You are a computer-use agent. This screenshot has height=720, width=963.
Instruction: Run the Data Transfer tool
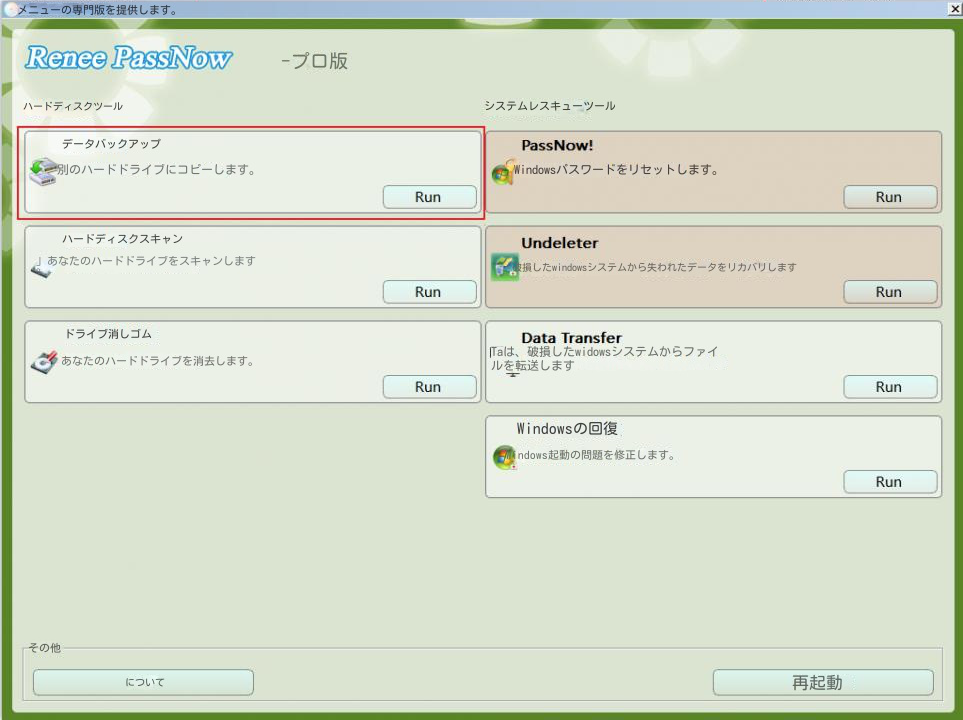click(x=888, y=386)
